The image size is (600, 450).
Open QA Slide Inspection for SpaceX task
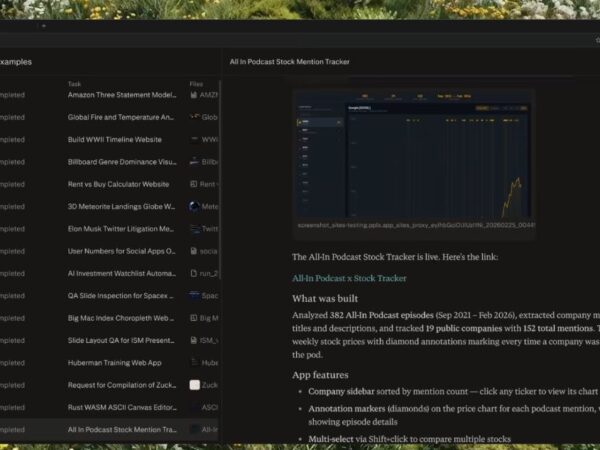(121, 296)
